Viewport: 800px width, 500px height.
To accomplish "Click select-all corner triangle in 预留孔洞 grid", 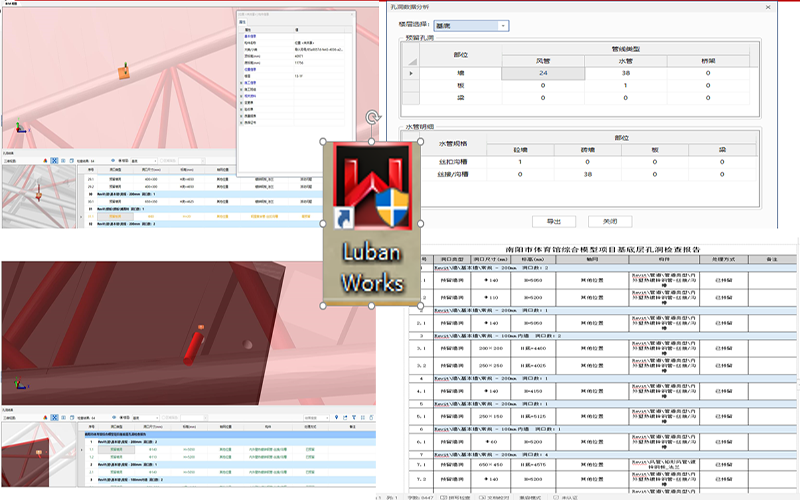I will pos(411,61).
